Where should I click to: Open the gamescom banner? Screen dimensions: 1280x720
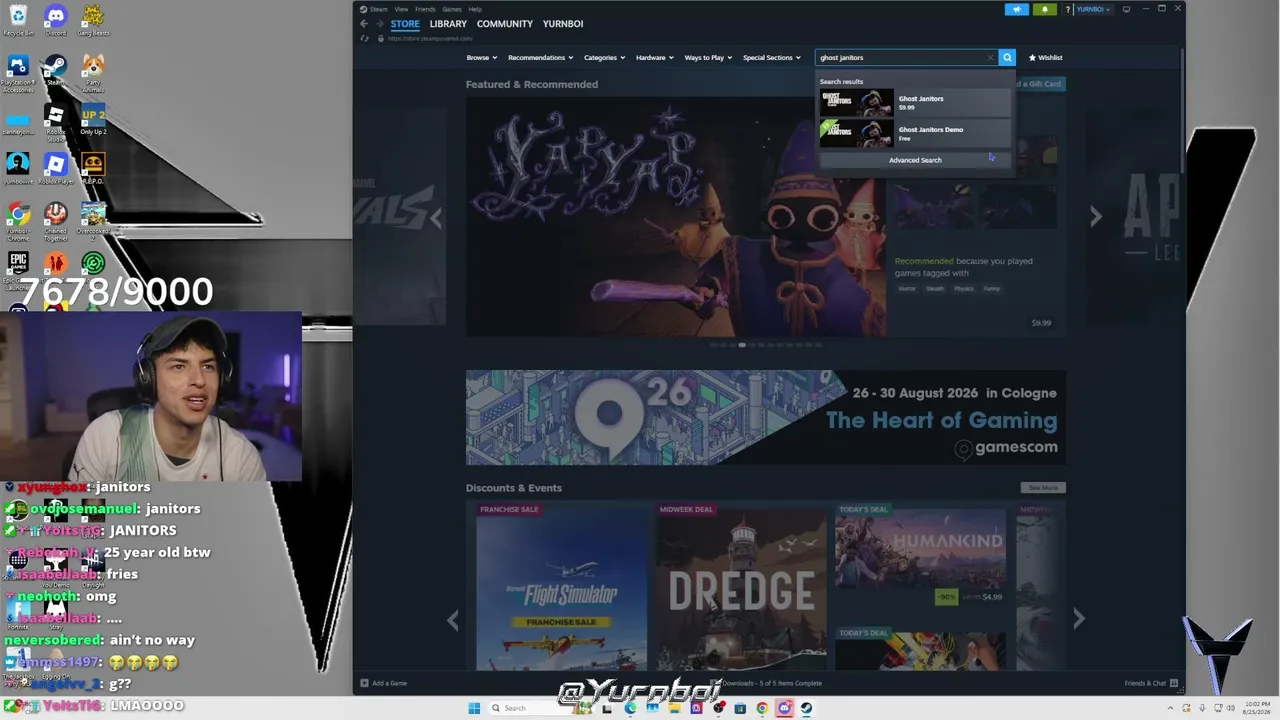click(x=765, y=418)
